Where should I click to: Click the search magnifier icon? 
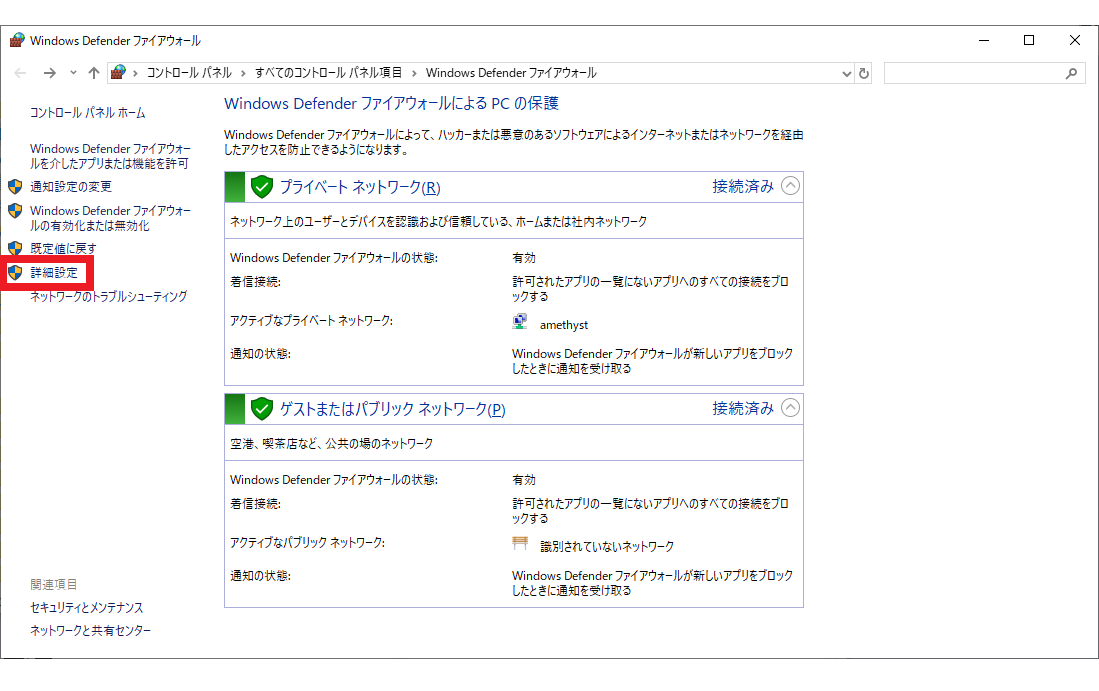coord(1071,73)
